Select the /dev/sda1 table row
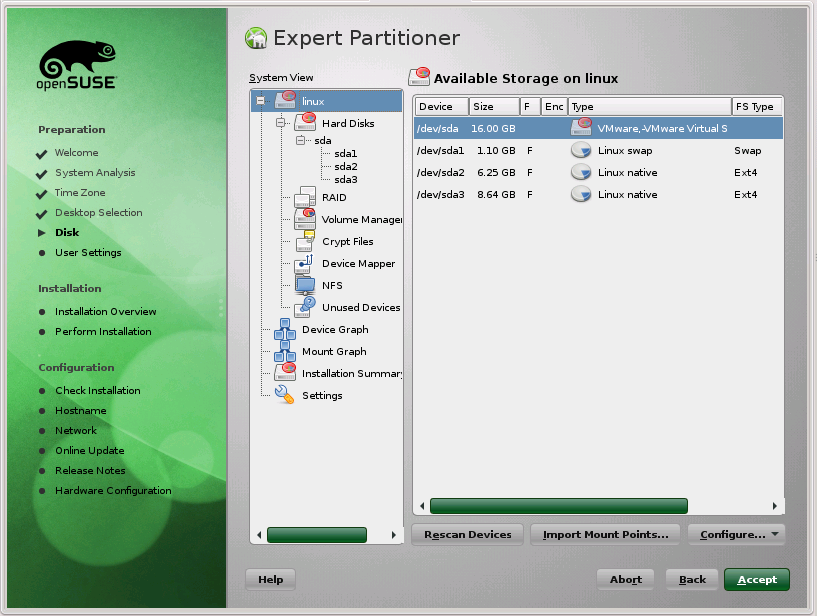The image size is (817, 616). tap(598, 150)
